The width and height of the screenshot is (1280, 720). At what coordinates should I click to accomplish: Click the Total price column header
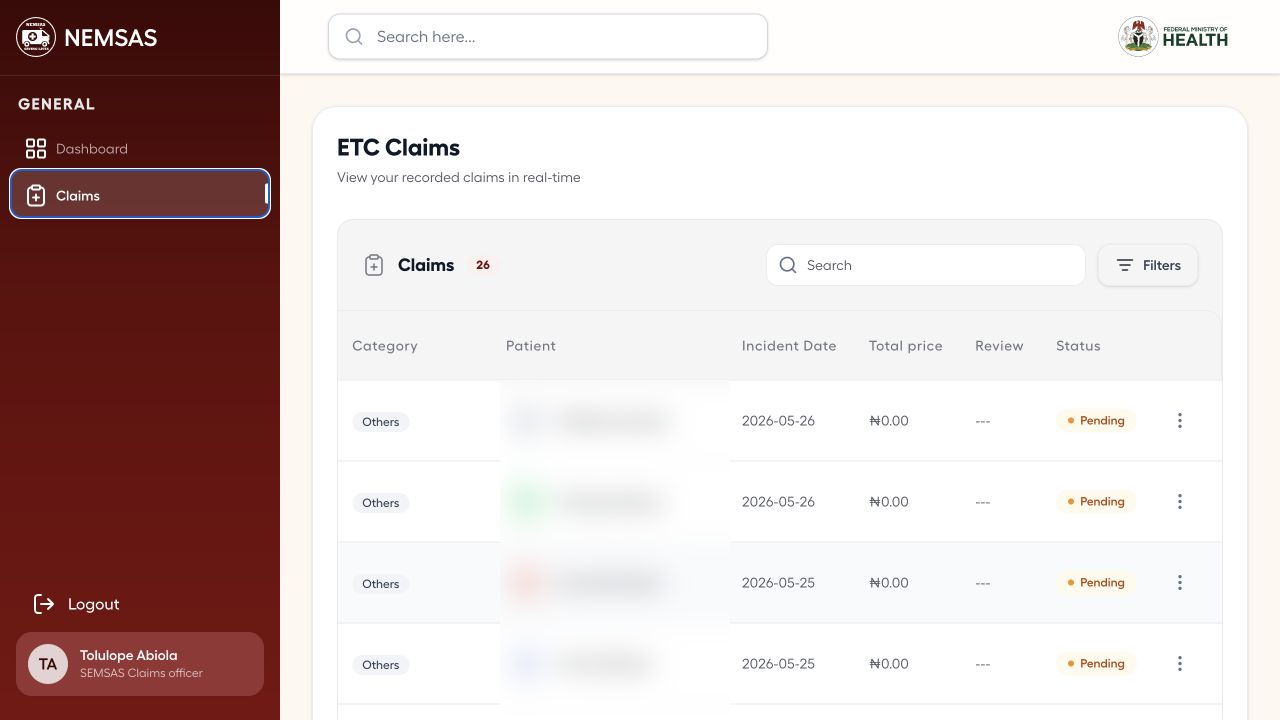pyautogui.click(x=906, y=346)
